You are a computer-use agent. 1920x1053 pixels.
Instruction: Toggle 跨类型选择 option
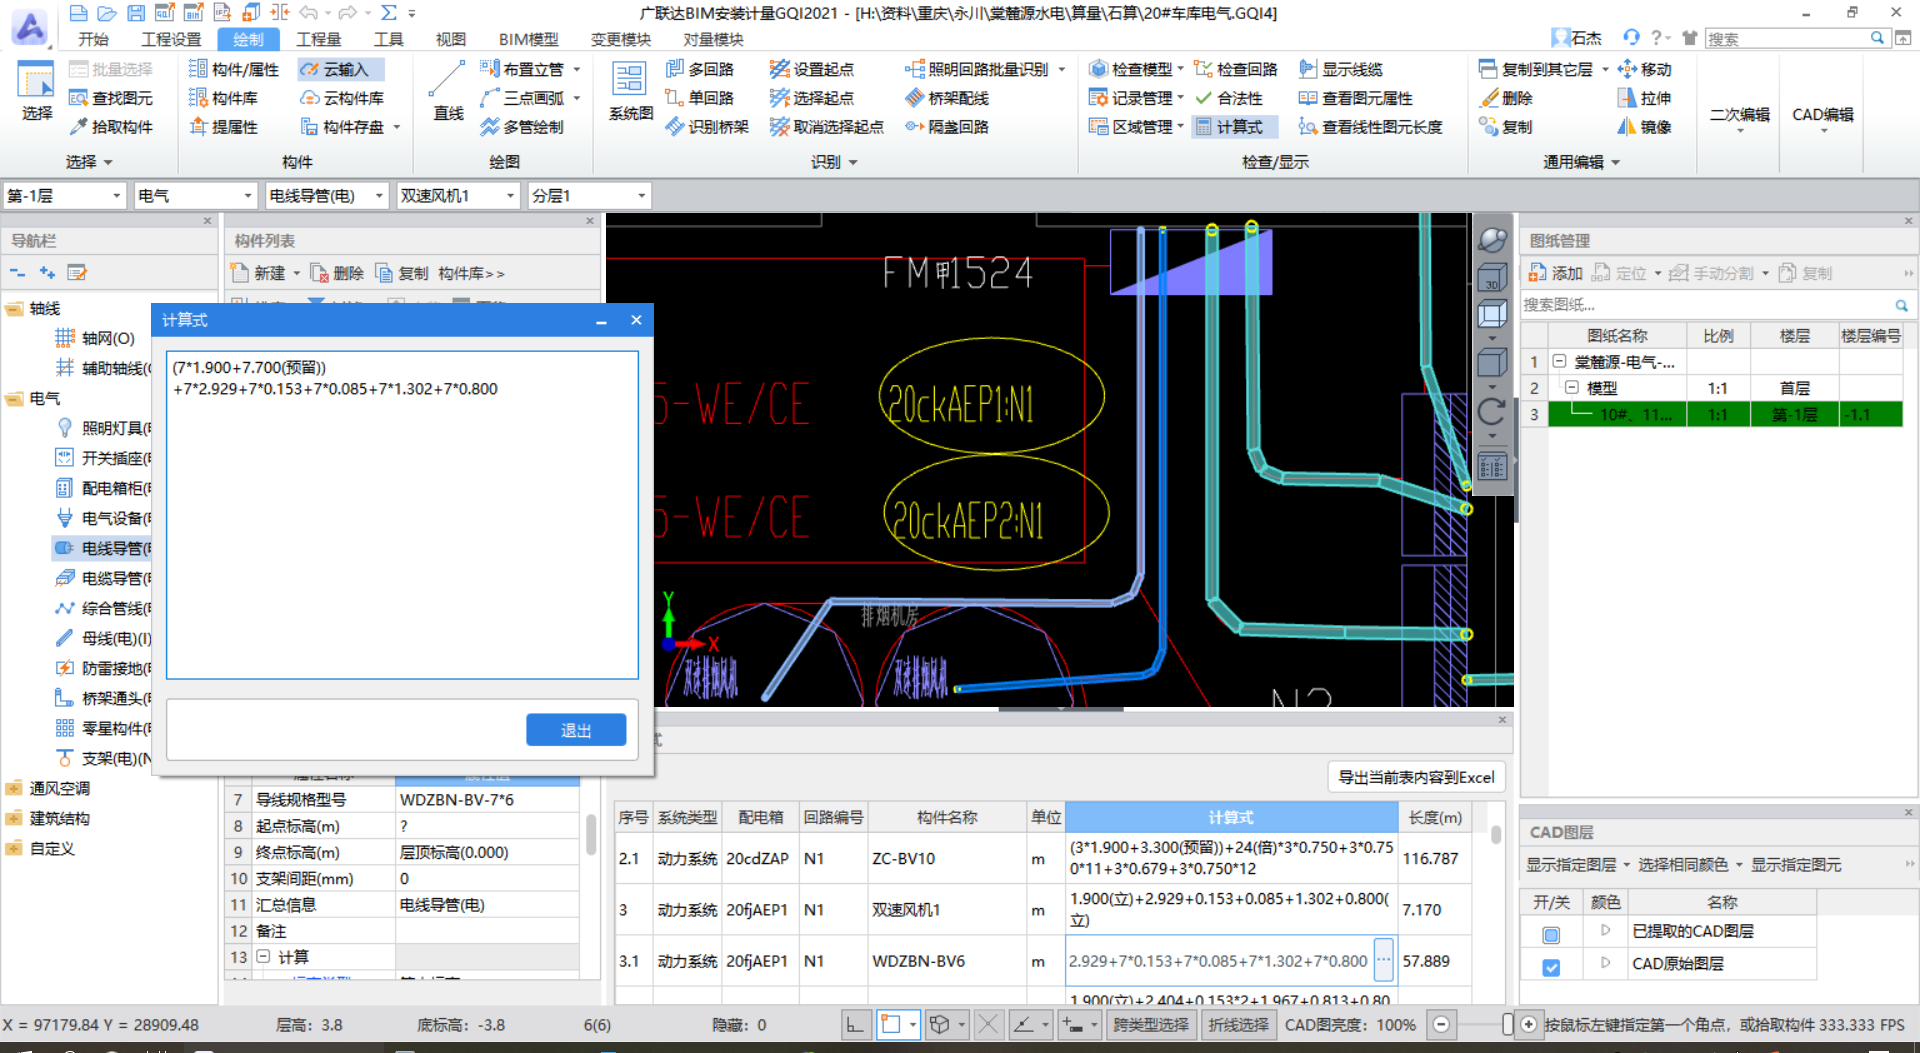point(1151,1025)
